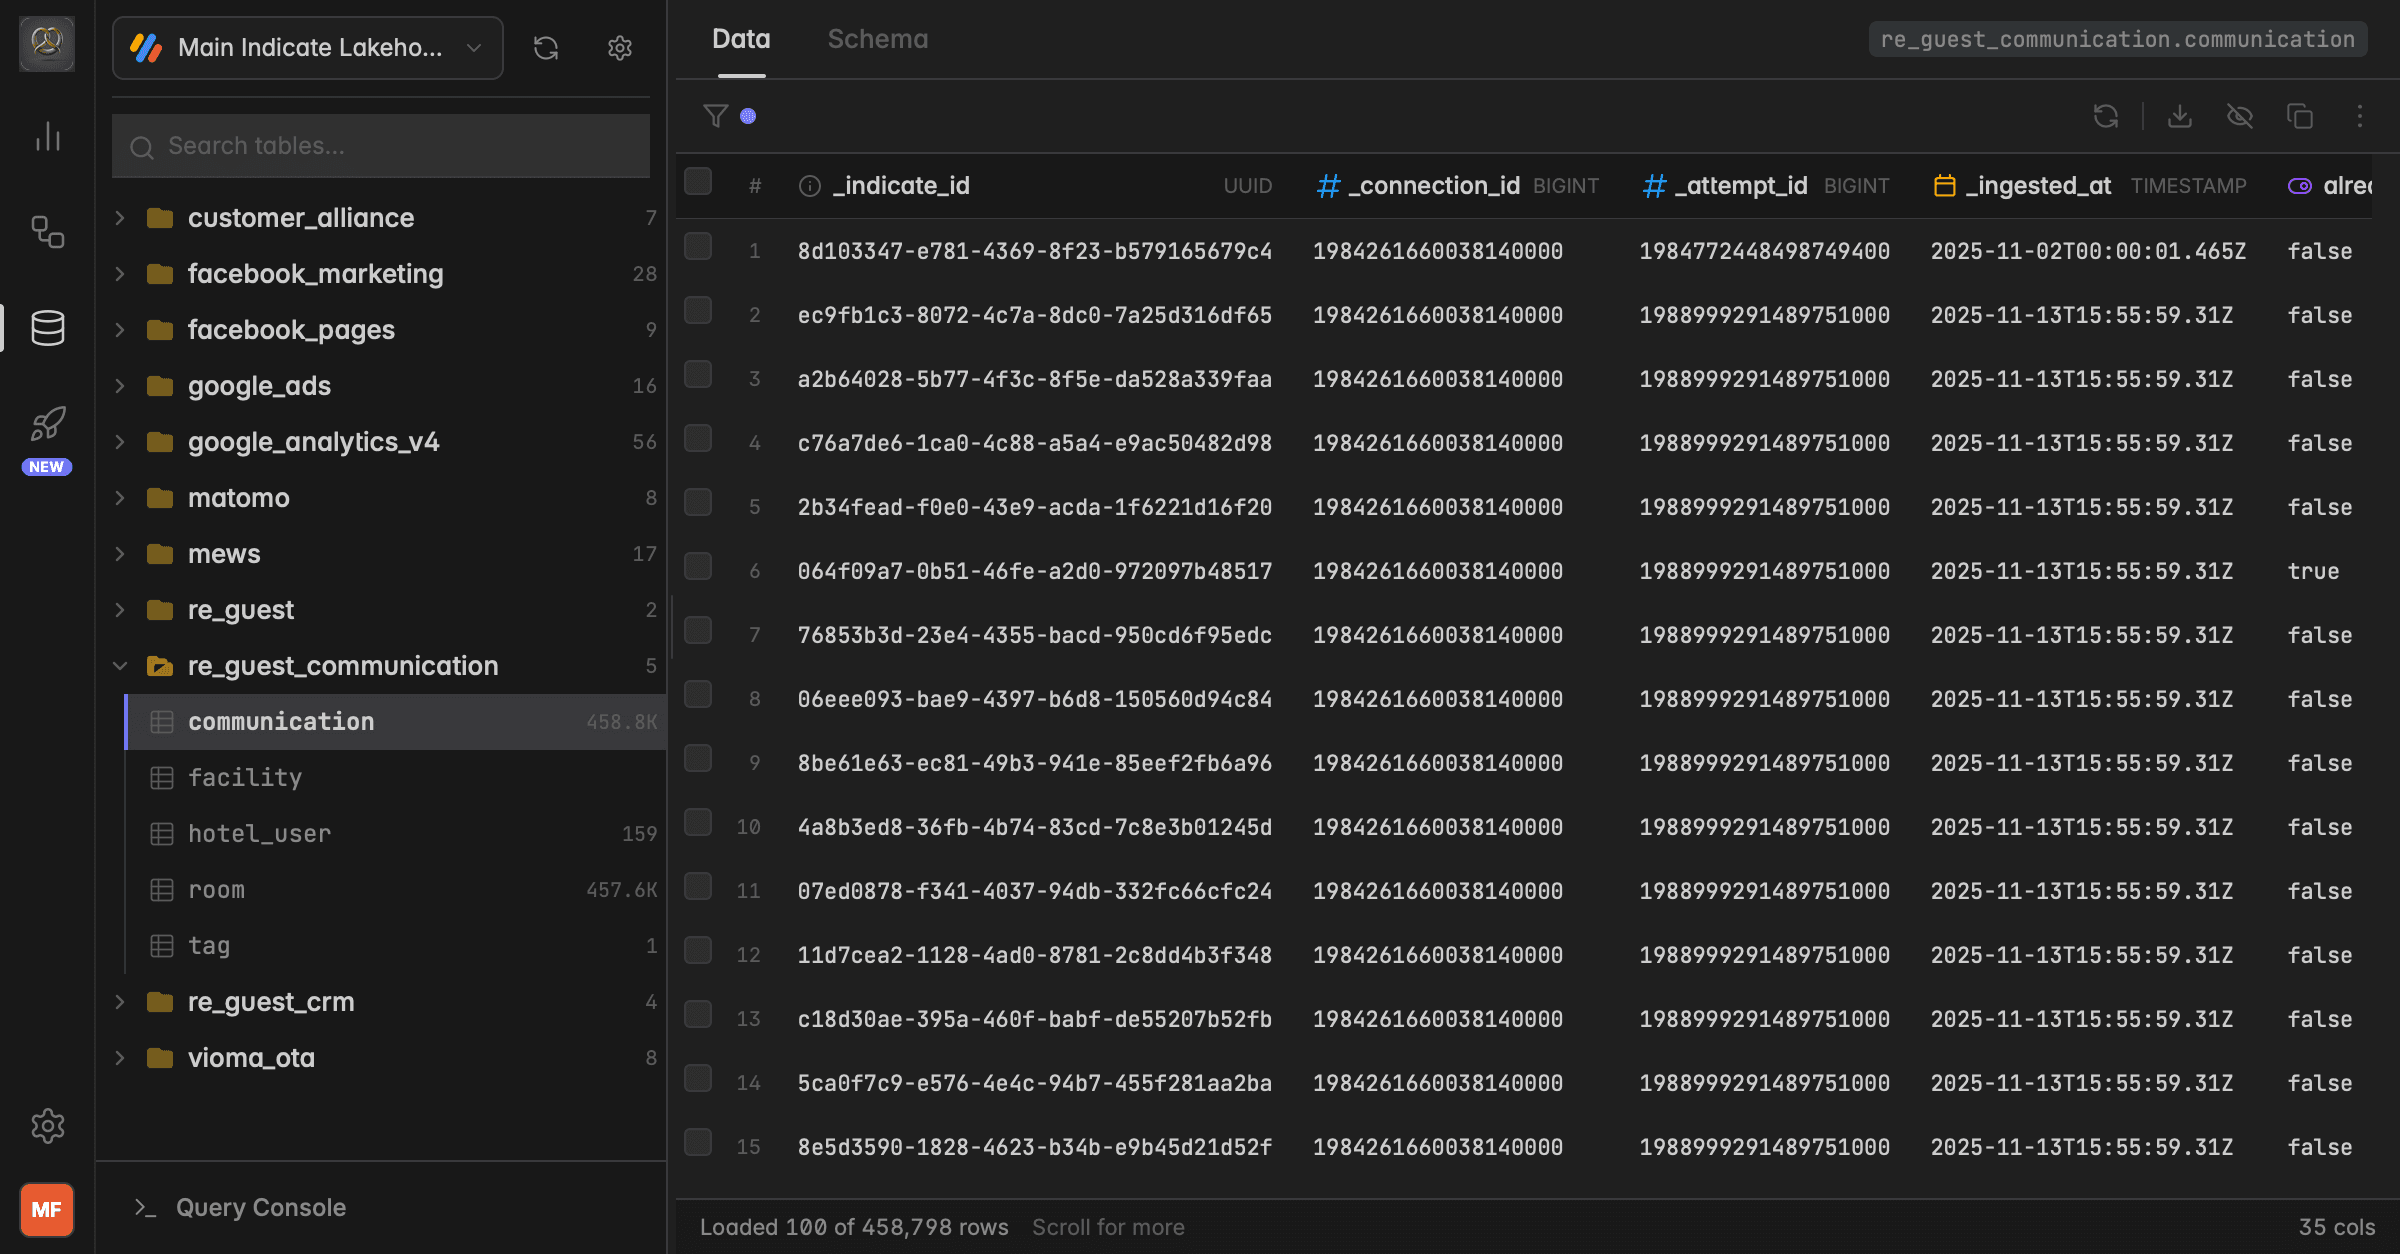Expand the facebook_pages folder
Viewport: 2400px width, 1254px height.
120,330
